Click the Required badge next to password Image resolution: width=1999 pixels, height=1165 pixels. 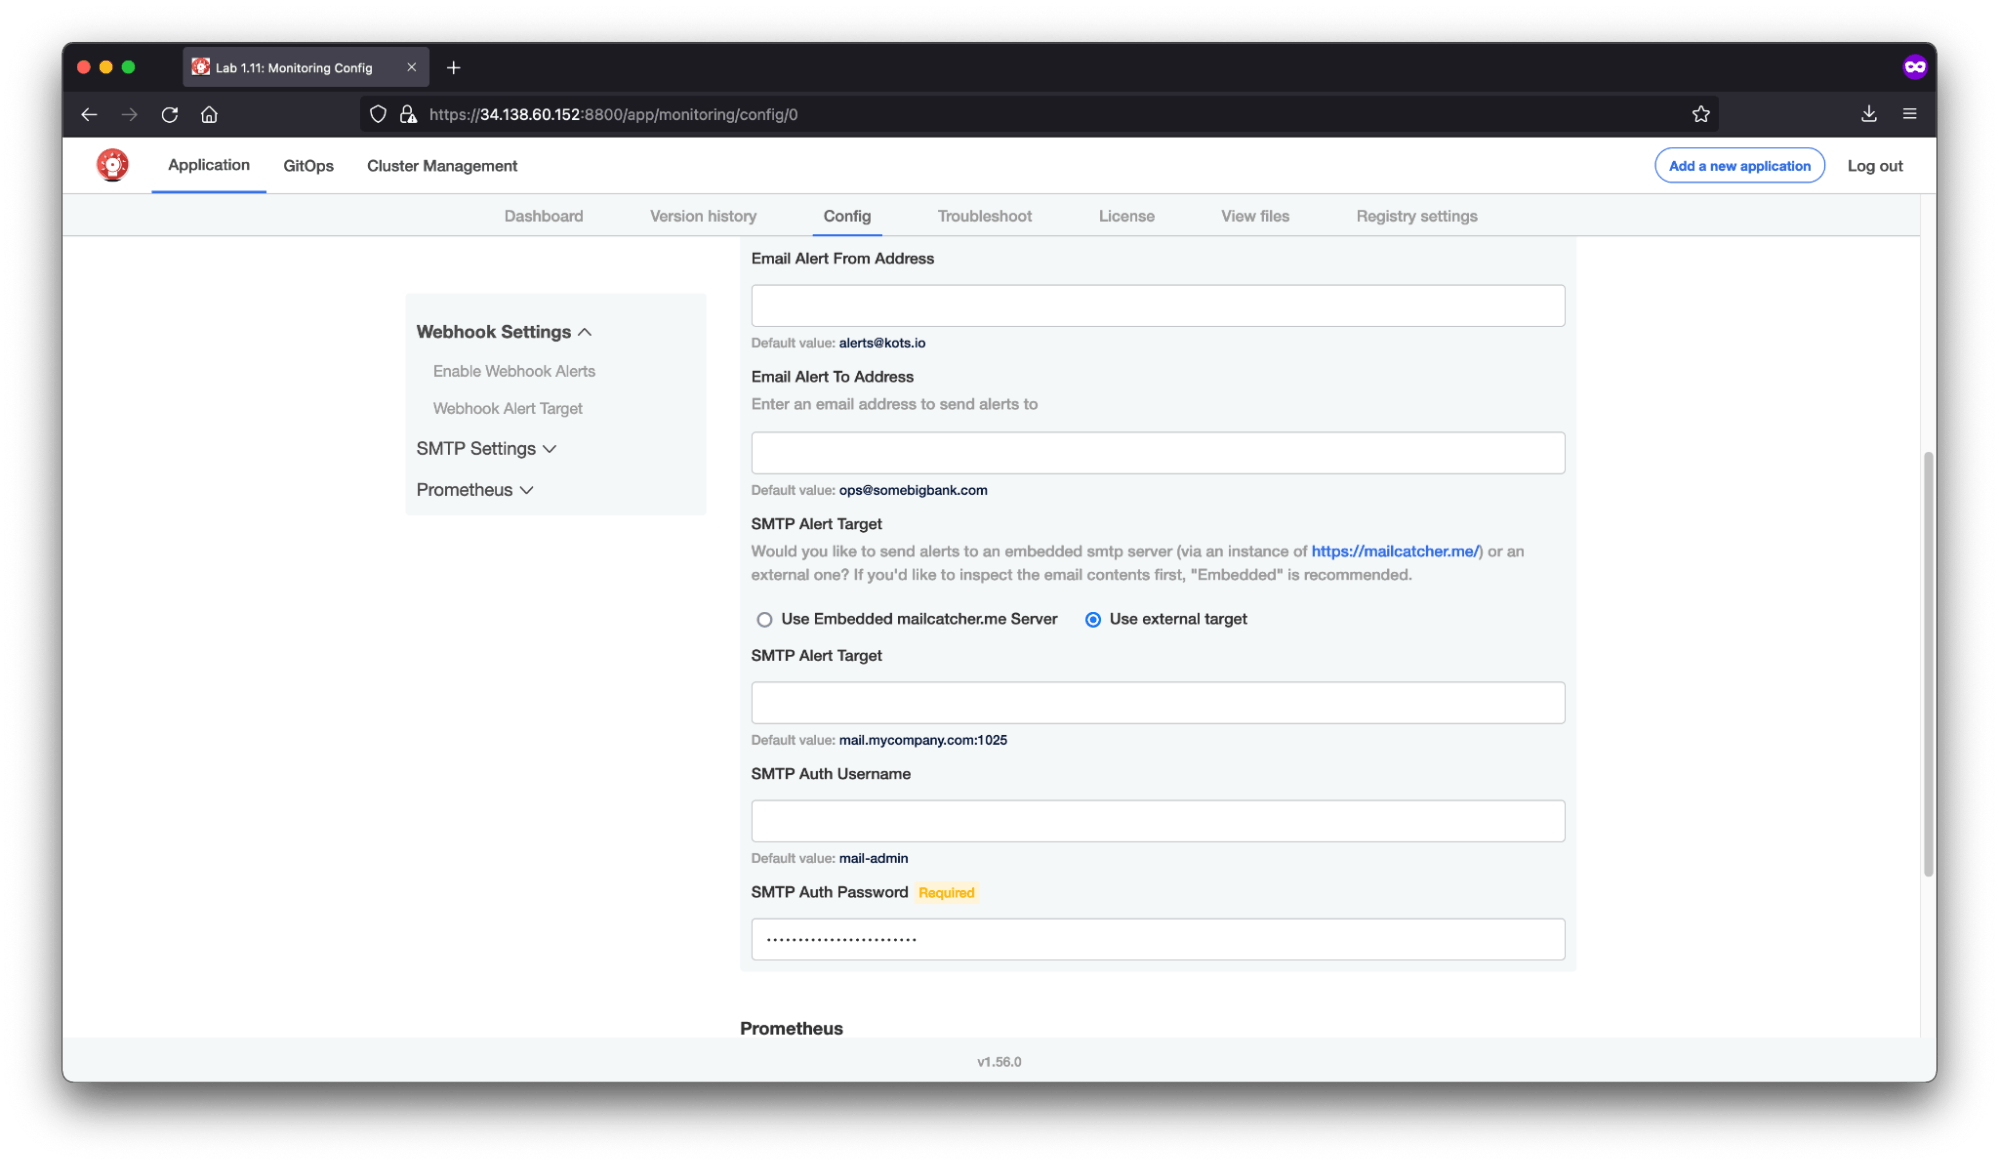click(946, 893)
